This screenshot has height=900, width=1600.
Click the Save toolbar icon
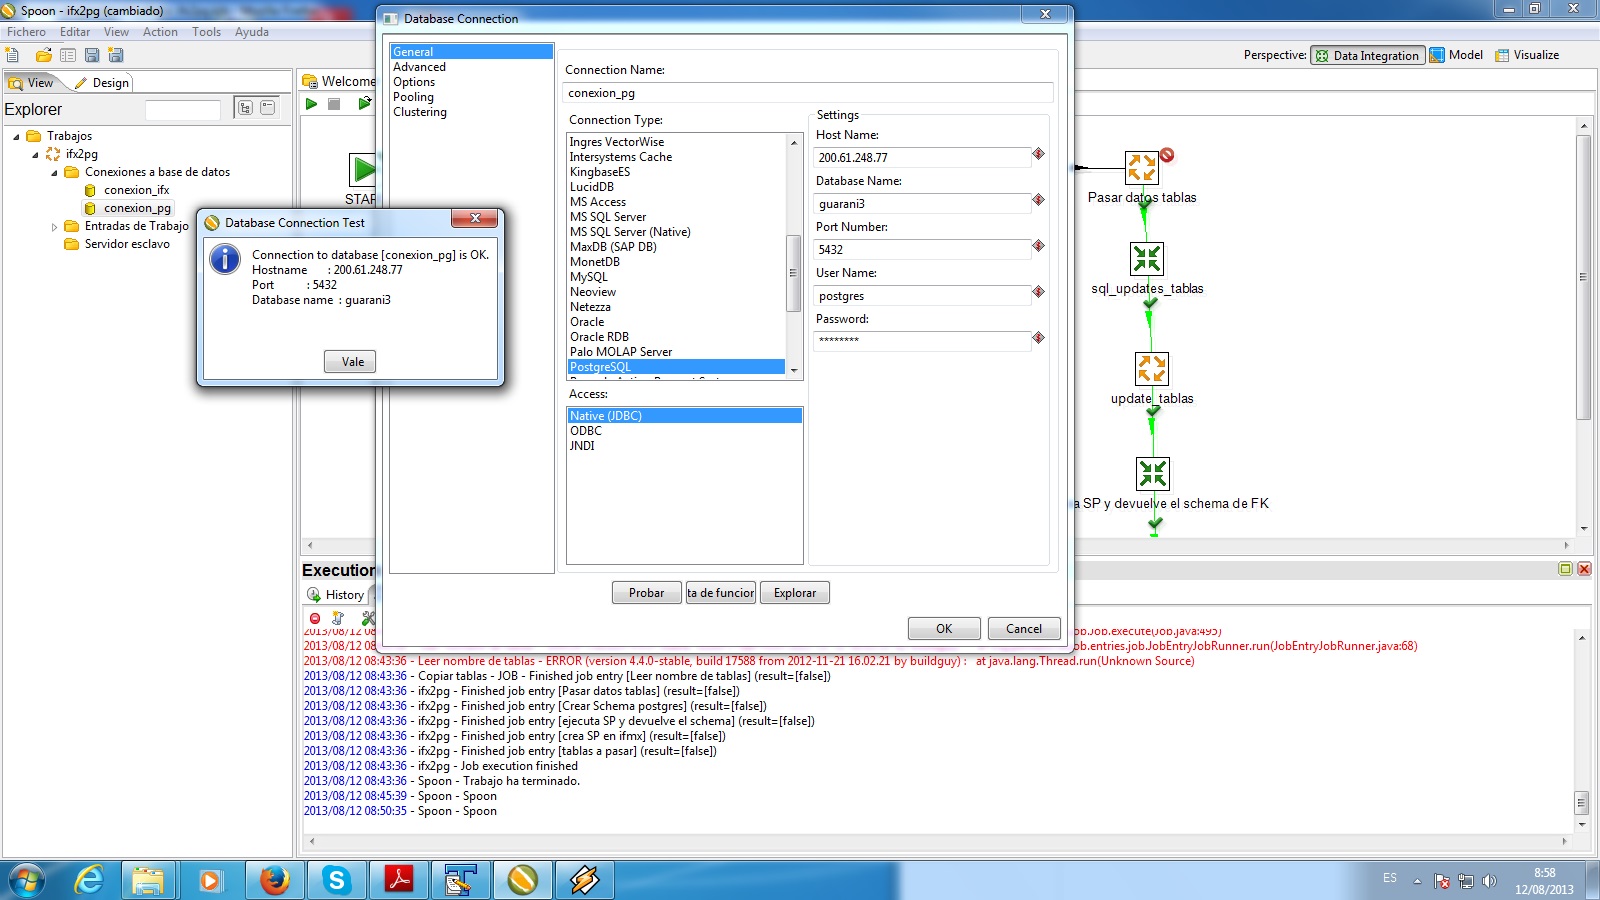[x=92, y=55]
